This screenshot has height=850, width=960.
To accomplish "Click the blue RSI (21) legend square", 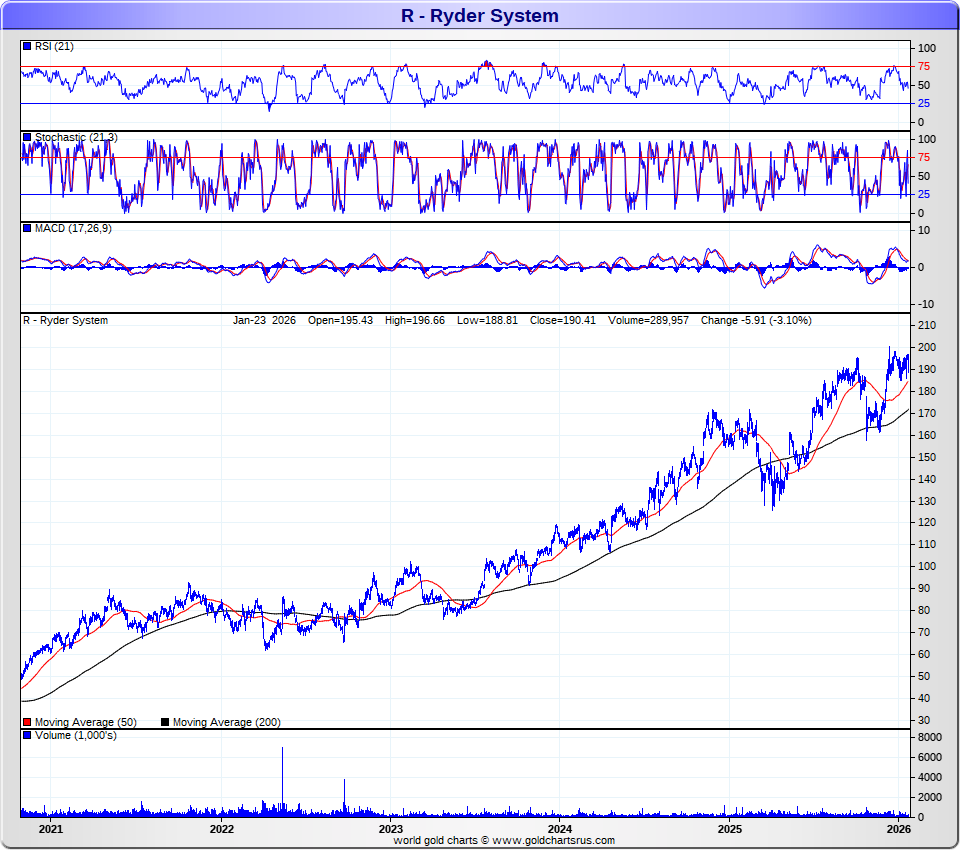I will tap(27, 46).
